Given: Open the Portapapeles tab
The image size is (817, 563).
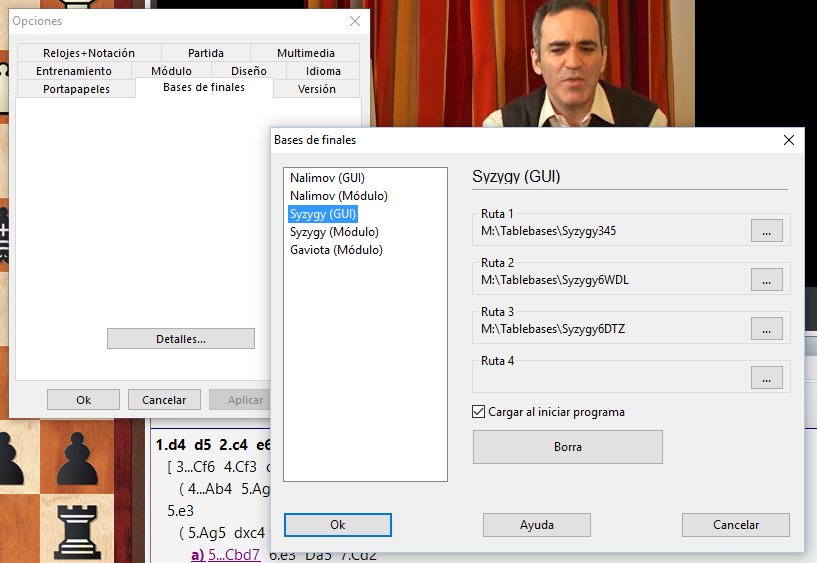Looking at the screenshot, I should [x=77, y=89].
